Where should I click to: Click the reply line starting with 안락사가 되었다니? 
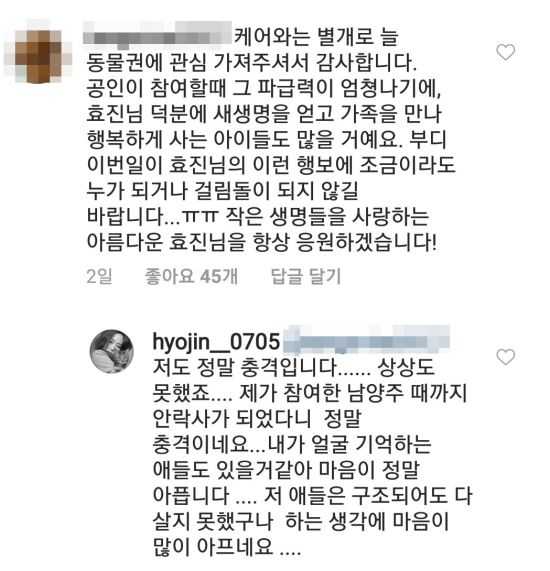tap(256, 419)
